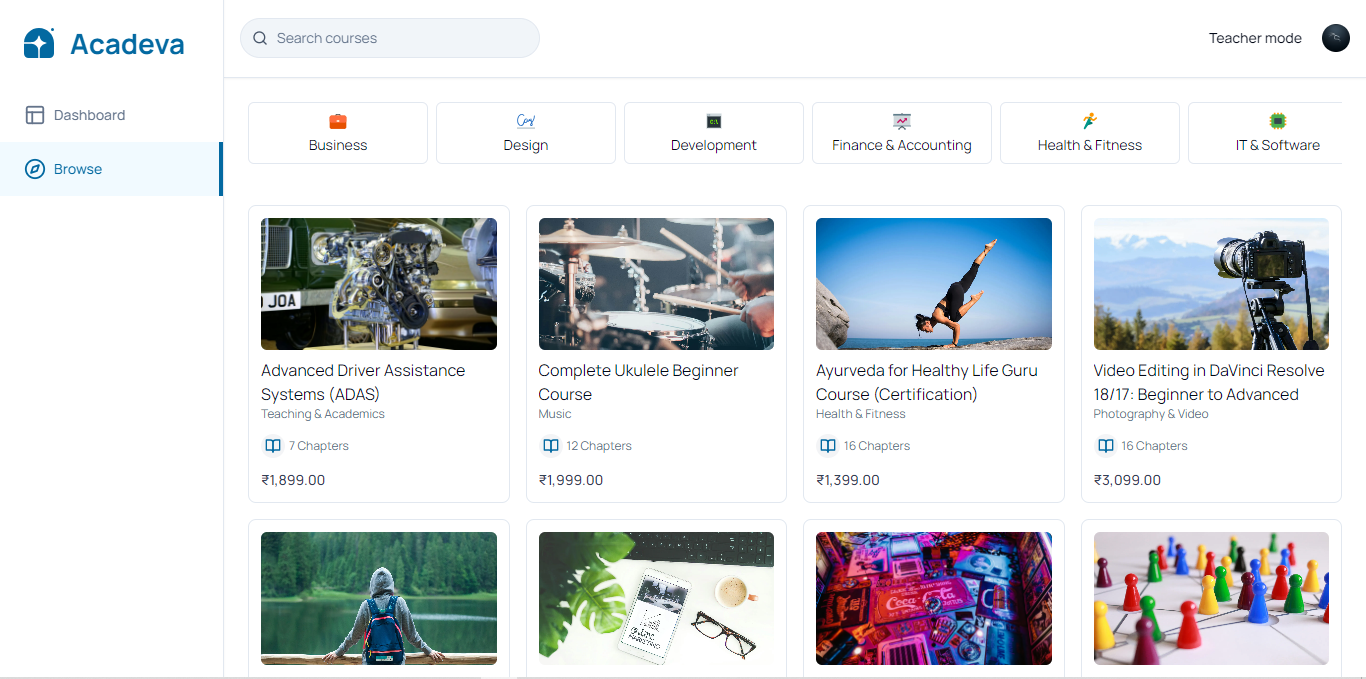Click the Health & Fitness runner icon
The image size is (1366, 679).
pos(1090,121)
